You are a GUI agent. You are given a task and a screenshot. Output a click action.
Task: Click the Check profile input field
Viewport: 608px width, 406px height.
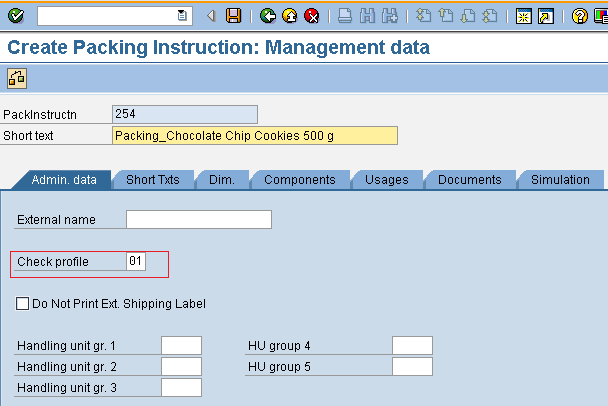click(x=136, y=262)
